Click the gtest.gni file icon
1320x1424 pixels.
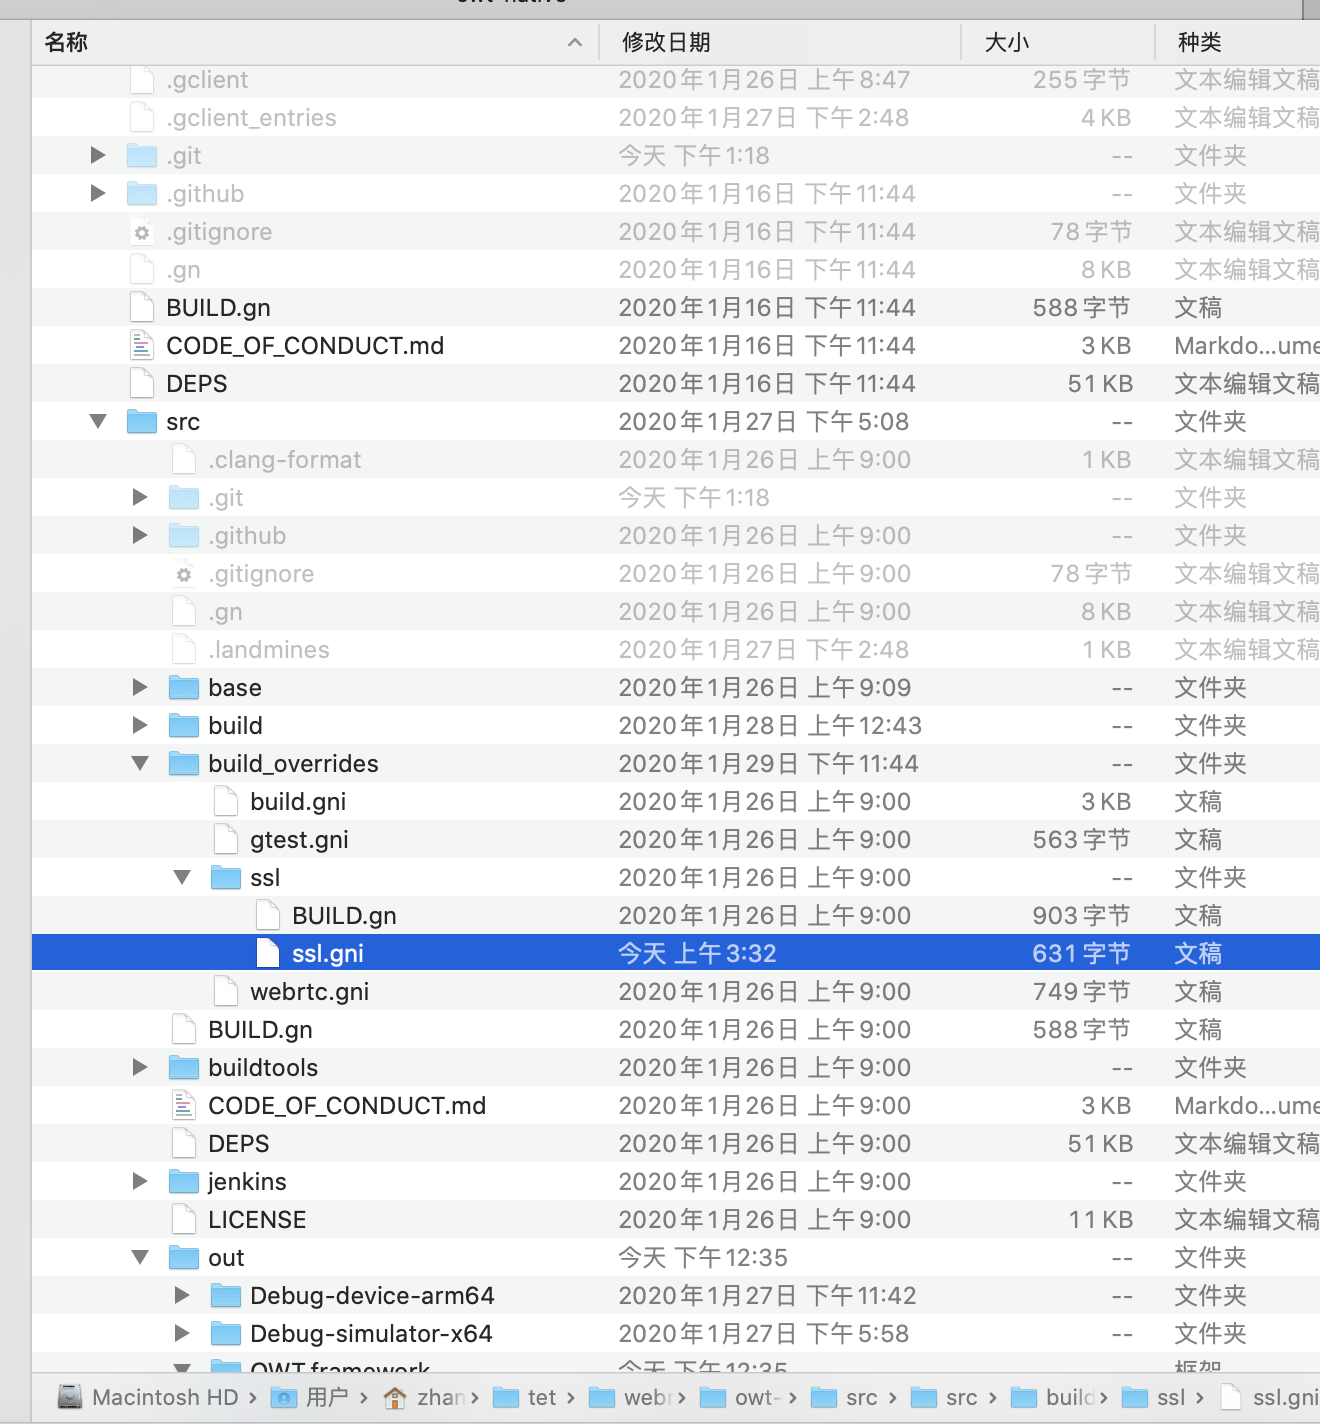(x=226, y=839)
